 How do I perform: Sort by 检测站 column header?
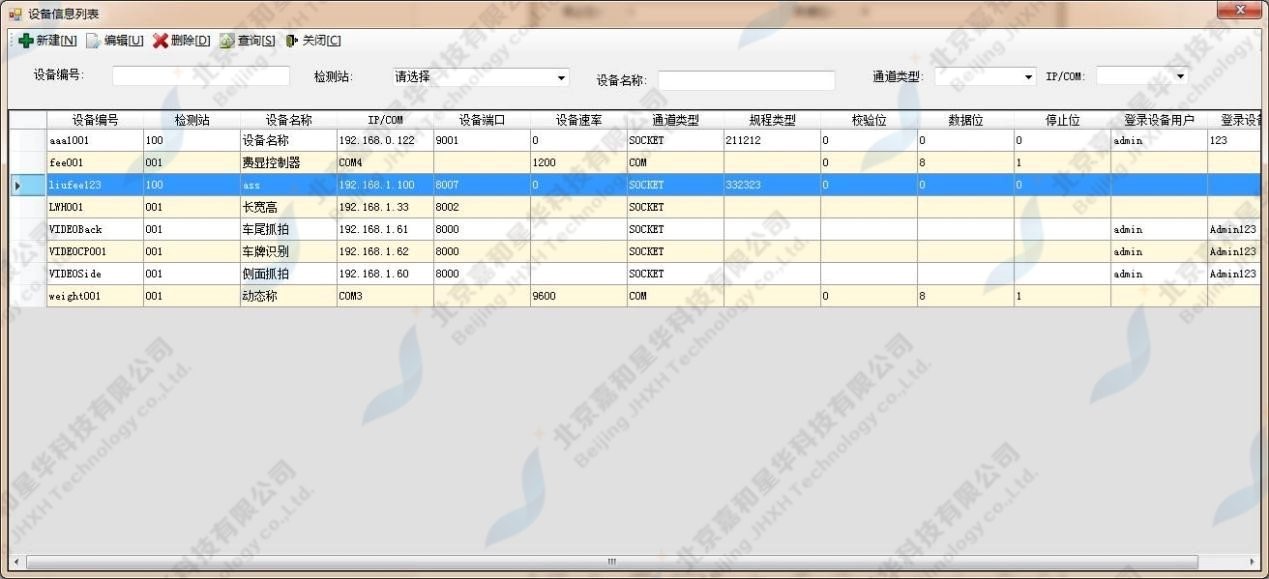point(192,120)
